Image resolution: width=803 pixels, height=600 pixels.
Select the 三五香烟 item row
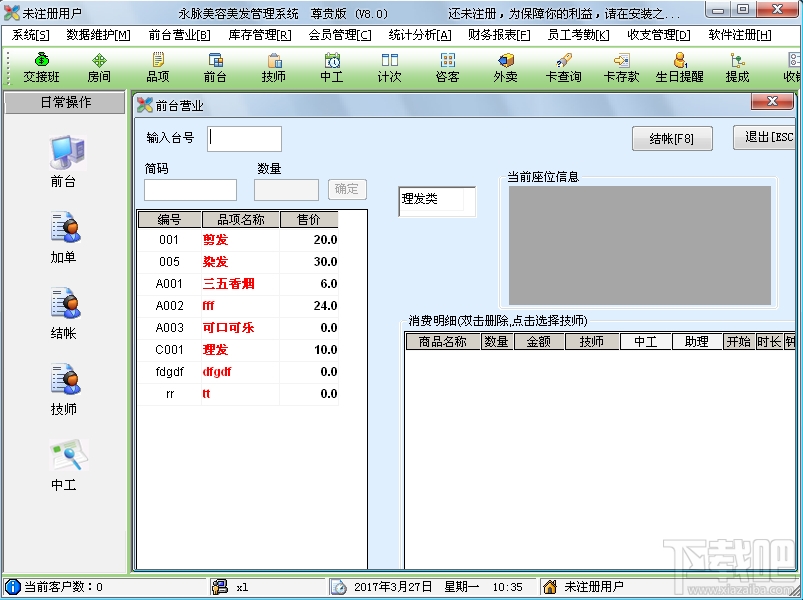coord(238,284)
